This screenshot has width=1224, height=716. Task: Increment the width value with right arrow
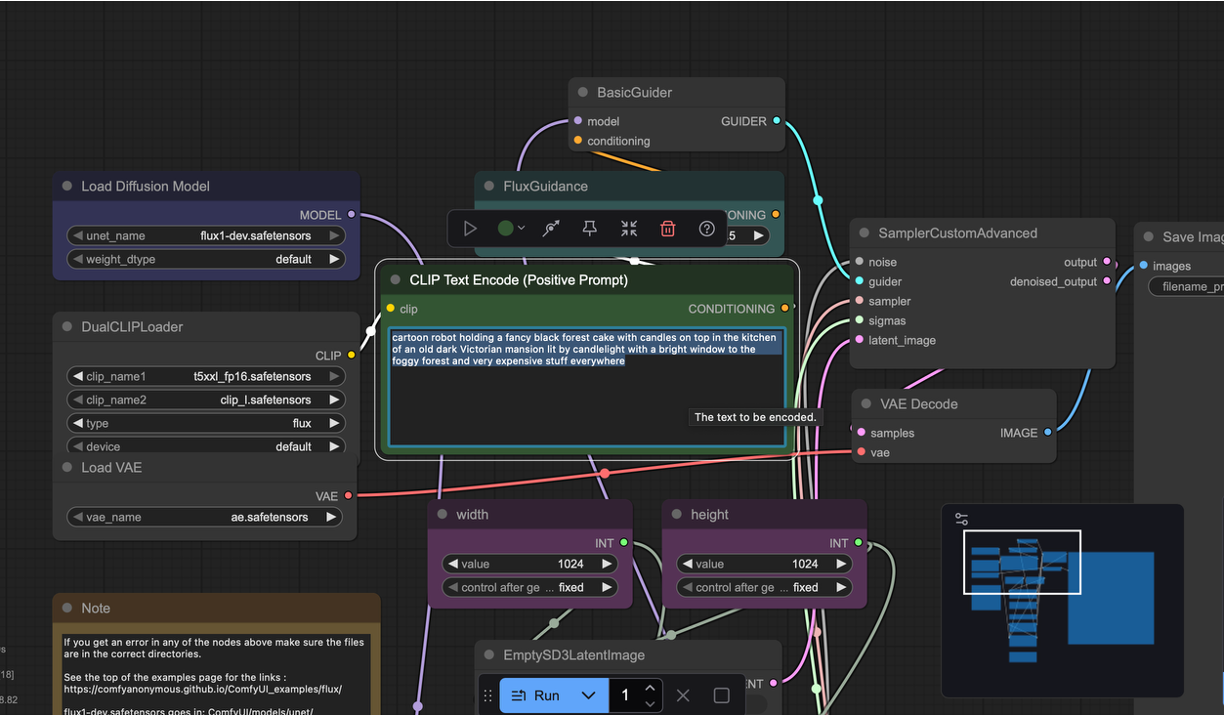coord(606,564)
